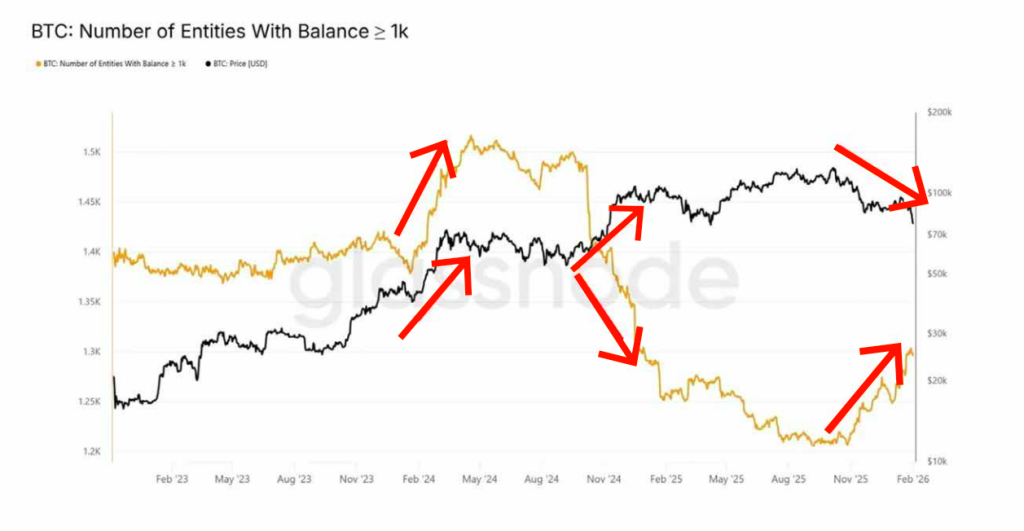This screenshot has height=531, width=1024.
Task: Select the Feb '23 x-axis label
Action: [171, 479]
